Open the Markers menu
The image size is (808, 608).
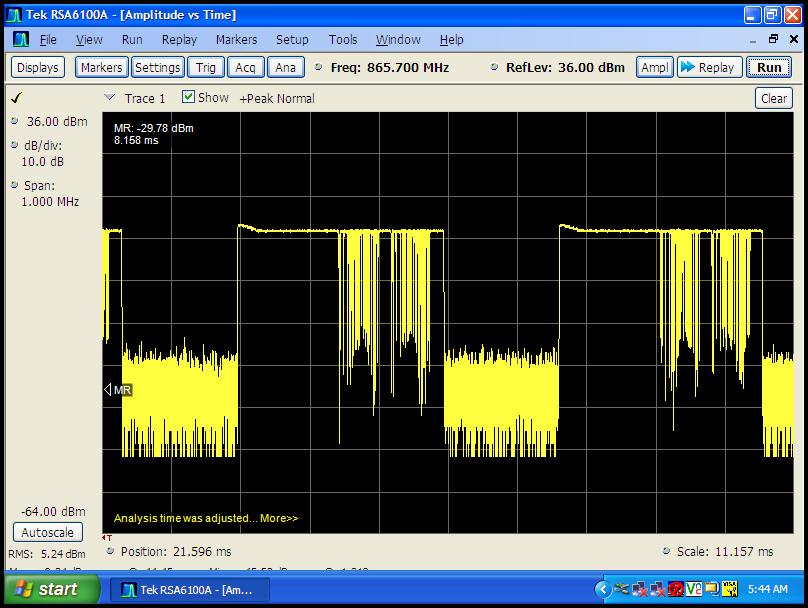click(x=236, y=40)
